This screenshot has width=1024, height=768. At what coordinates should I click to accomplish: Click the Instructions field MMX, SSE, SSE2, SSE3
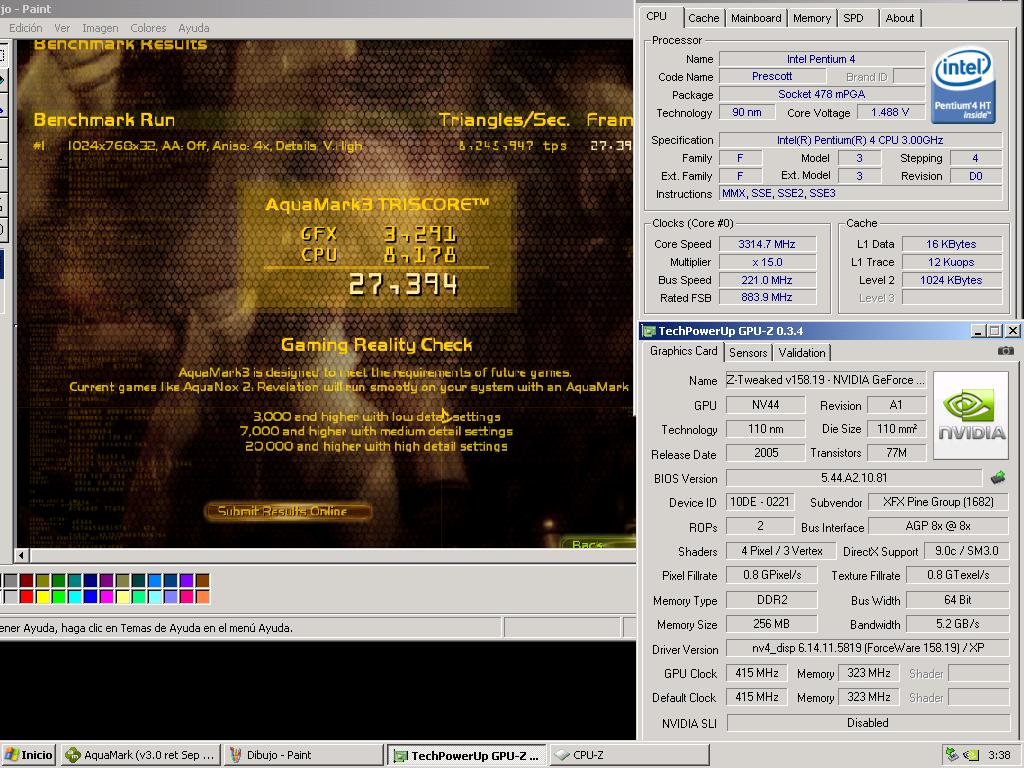pyautogui.click(x=861, y=193)
